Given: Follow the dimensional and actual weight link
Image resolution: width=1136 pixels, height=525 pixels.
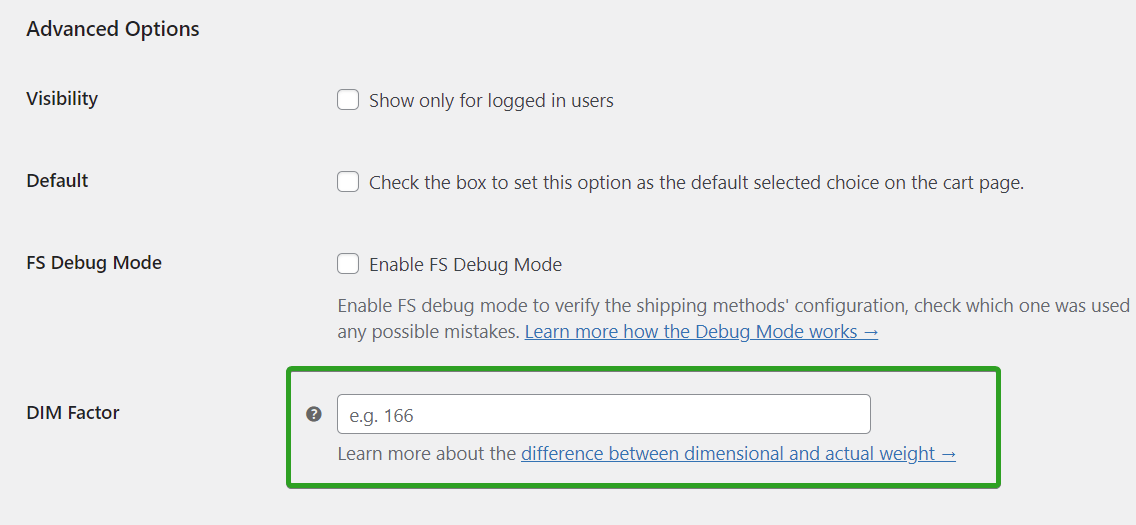Looking at the screenshot, I should click(x=738, y=453).
